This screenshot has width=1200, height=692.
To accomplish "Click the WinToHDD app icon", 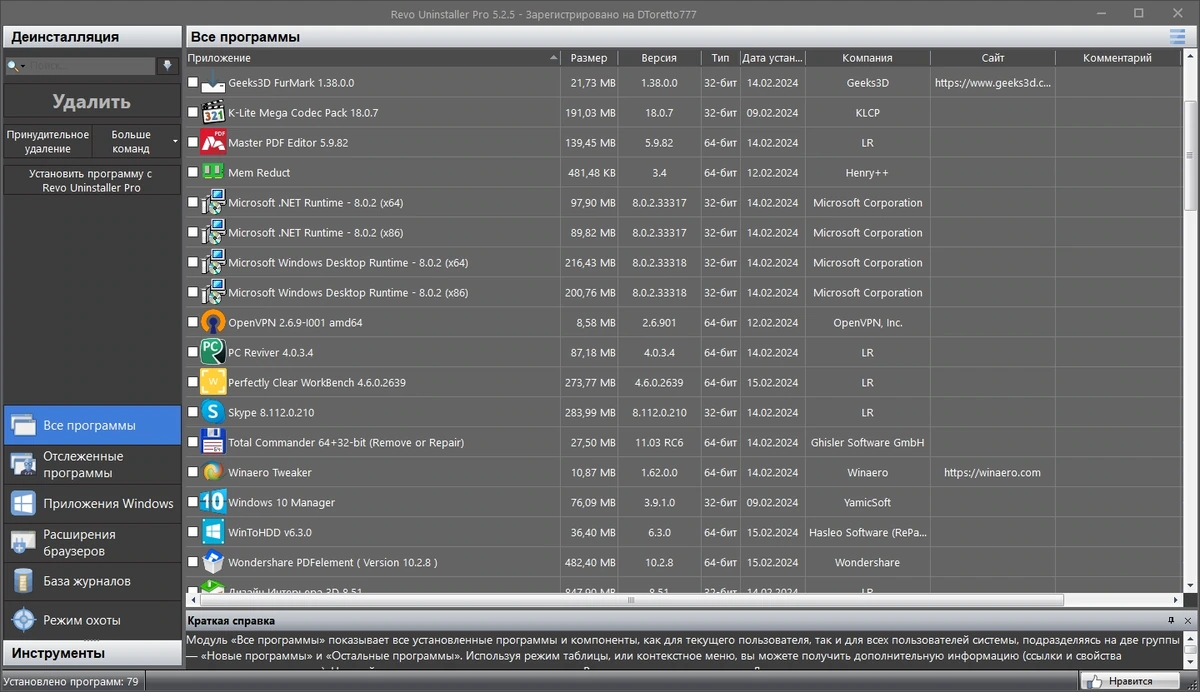I will tap(213, 533).
